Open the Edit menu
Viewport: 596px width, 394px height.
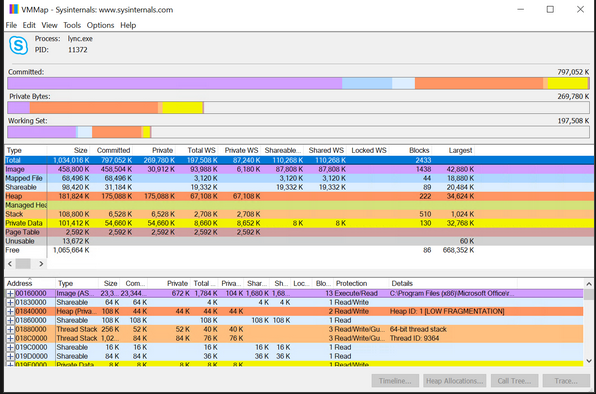click(29, 25)
